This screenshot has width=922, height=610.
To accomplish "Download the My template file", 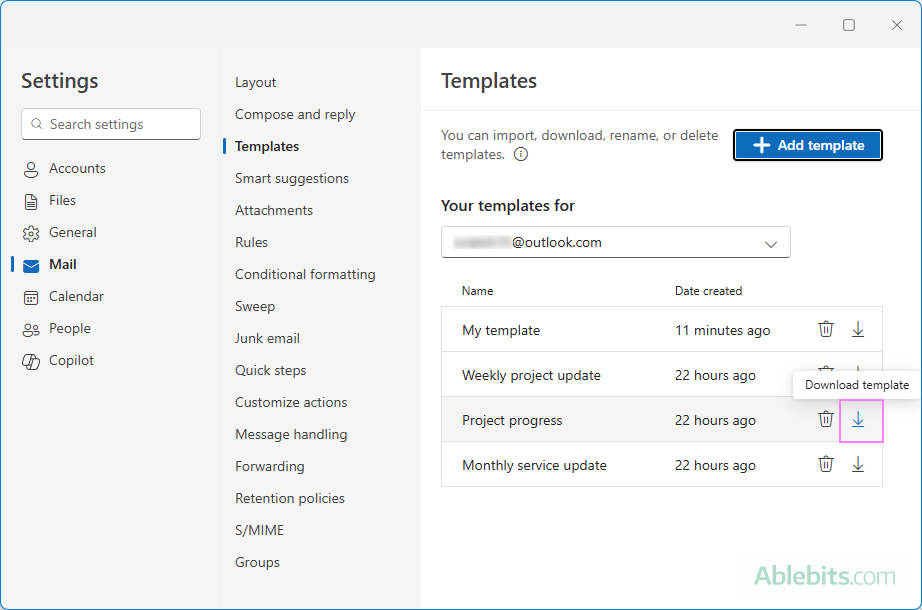I will click(858, 329).
